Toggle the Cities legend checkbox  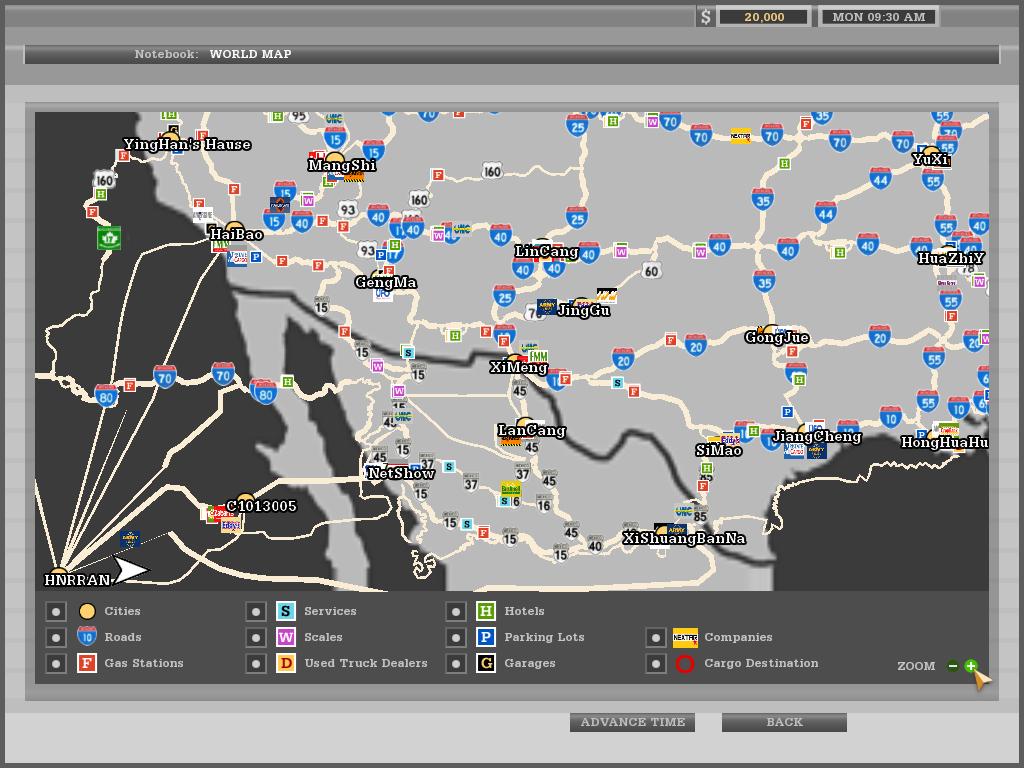tap(56, 611)
